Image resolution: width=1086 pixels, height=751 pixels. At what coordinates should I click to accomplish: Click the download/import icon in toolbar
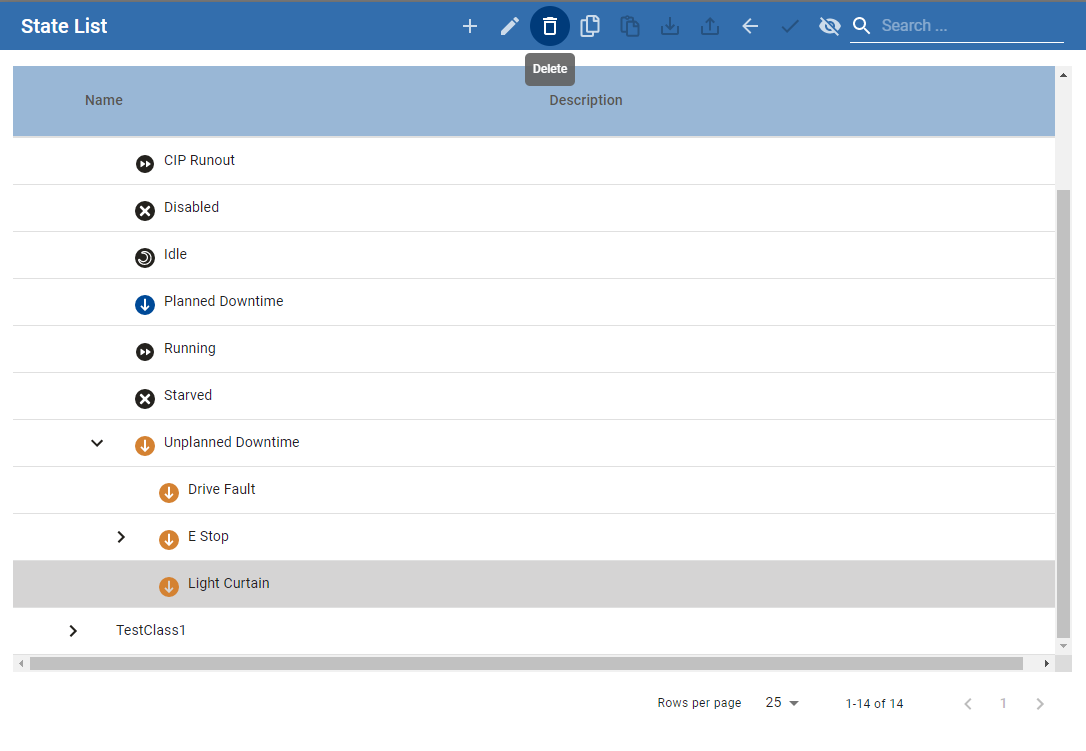click(670, 26)
